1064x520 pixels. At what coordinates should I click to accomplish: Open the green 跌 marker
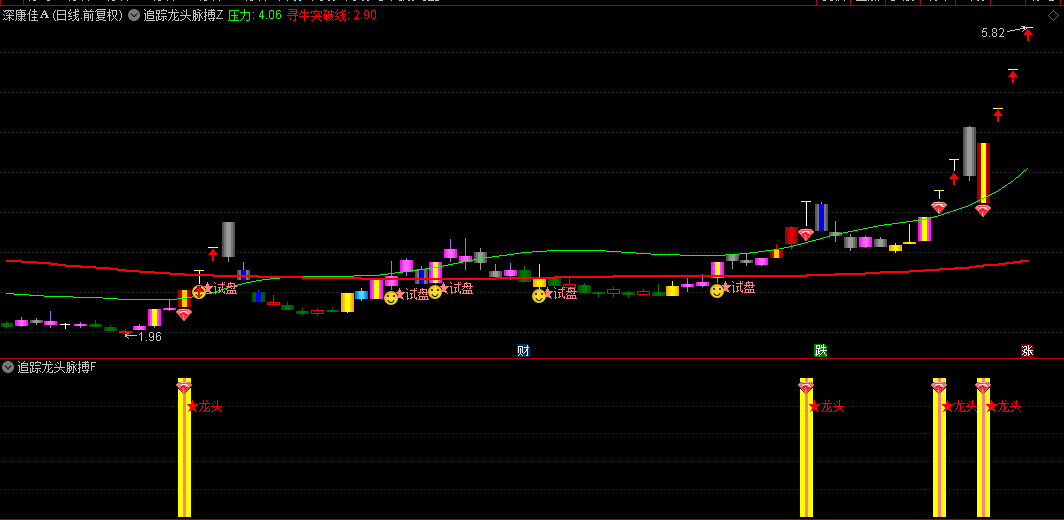point(821,350)
